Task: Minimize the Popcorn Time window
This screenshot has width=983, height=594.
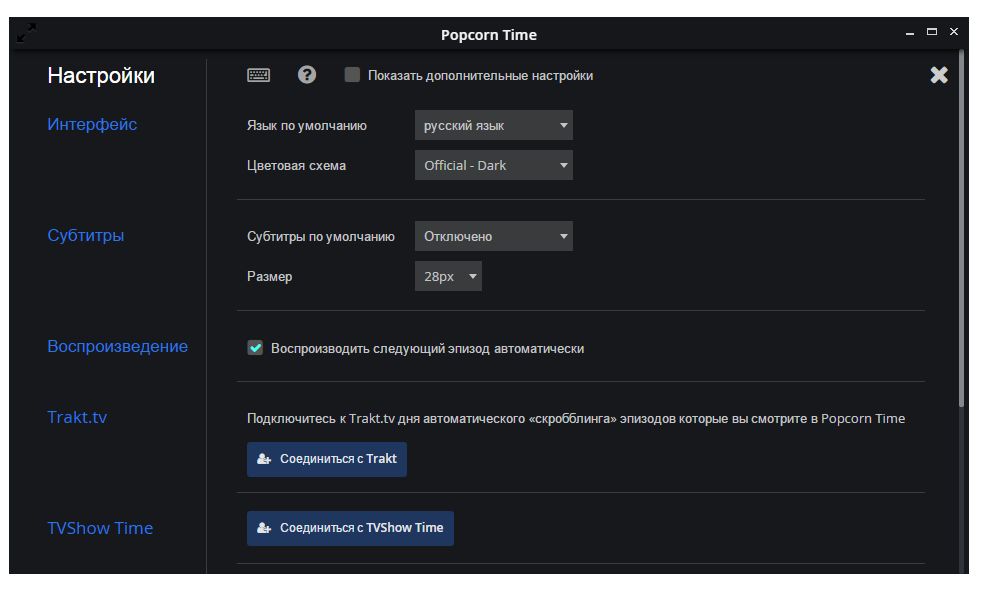Action: coord(910,33)
